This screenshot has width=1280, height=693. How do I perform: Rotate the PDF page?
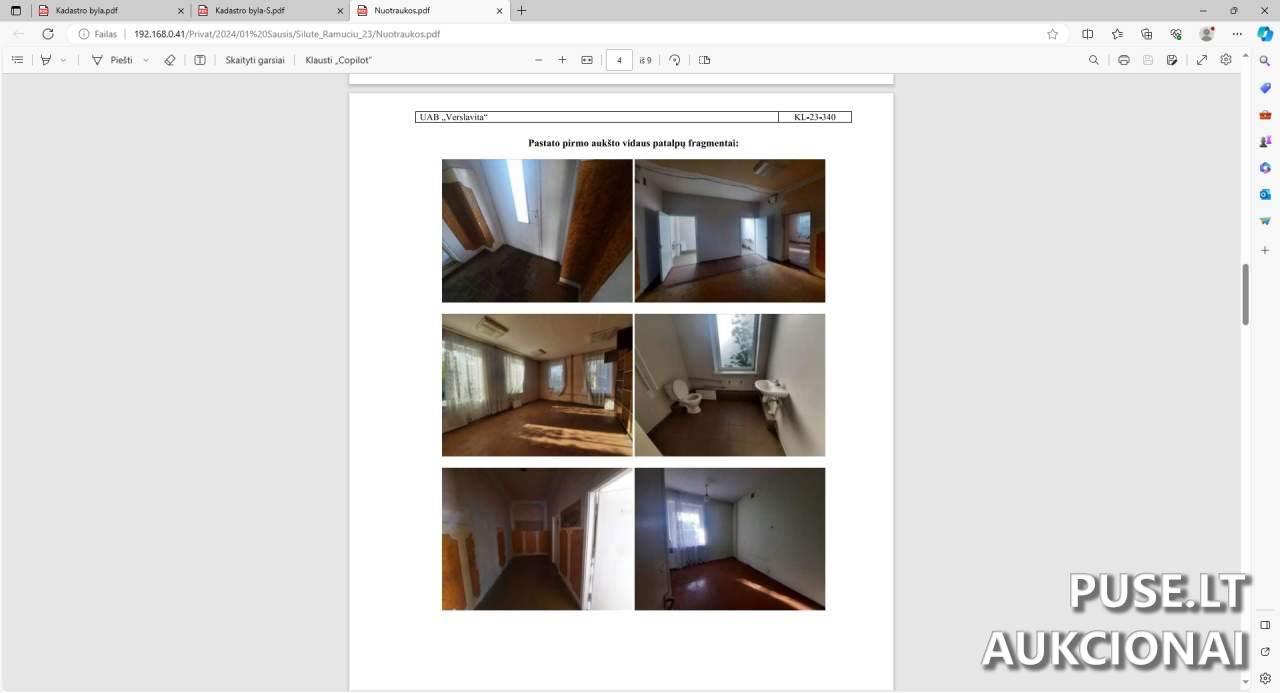tap(675, 60)
